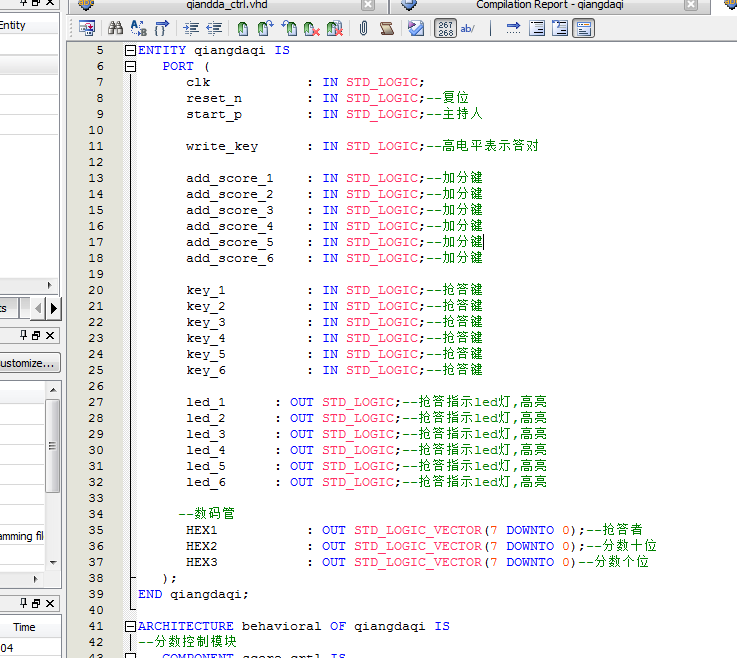
Task: Click the Time column header
Action: (24, 627)
